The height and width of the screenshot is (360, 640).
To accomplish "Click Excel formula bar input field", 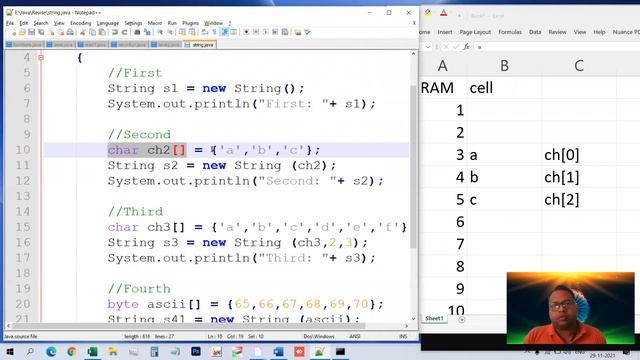I will coord(557,47).
